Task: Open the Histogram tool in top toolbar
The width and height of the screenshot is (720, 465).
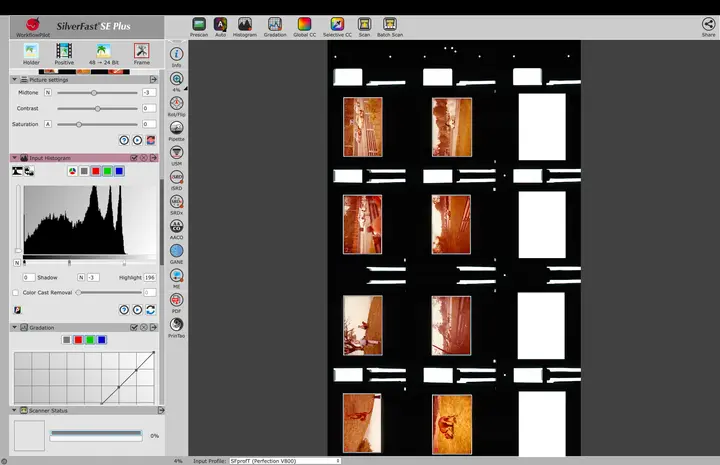Action: pos(245,27)
